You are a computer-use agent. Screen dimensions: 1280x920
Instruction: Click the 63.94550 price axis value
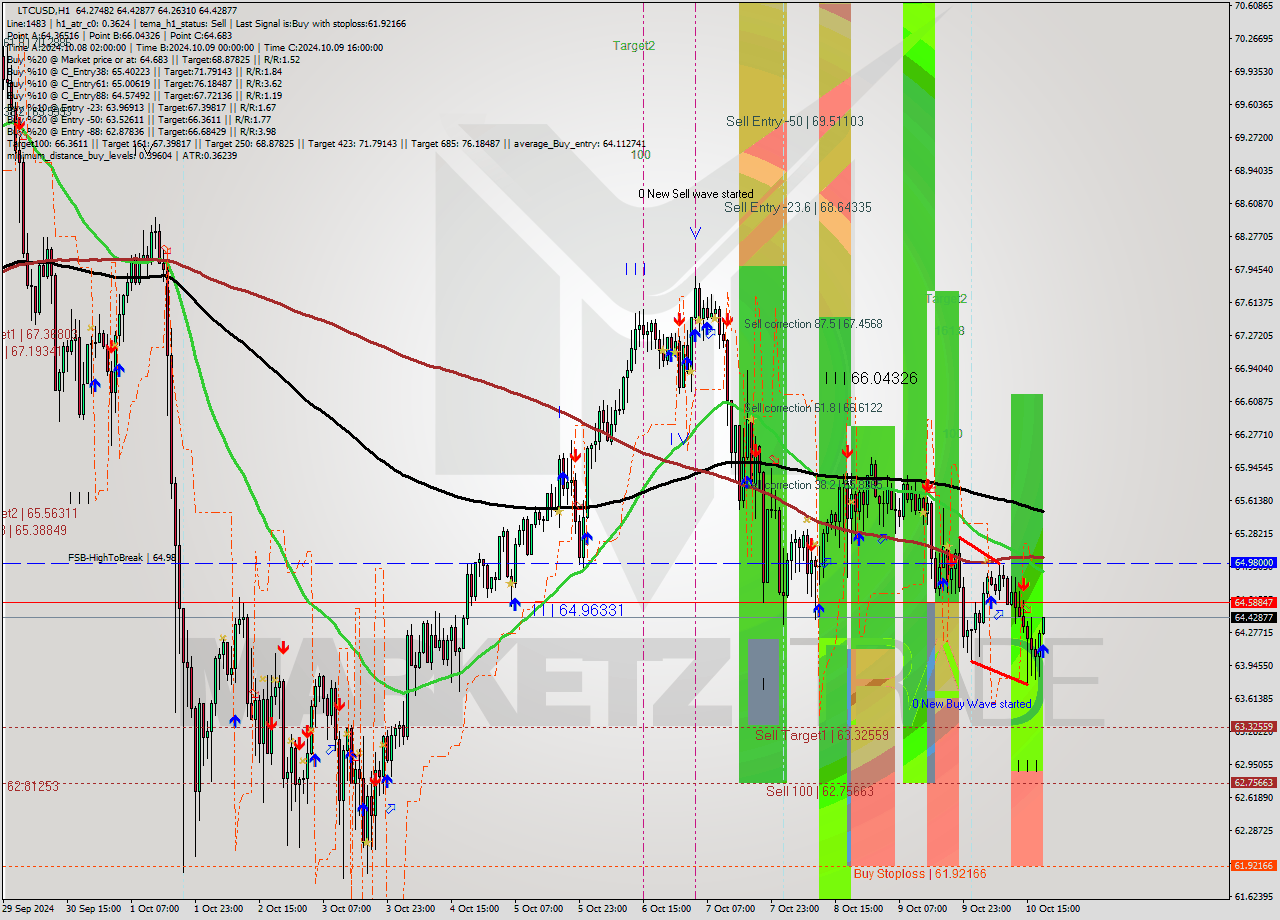(1254, 666)
